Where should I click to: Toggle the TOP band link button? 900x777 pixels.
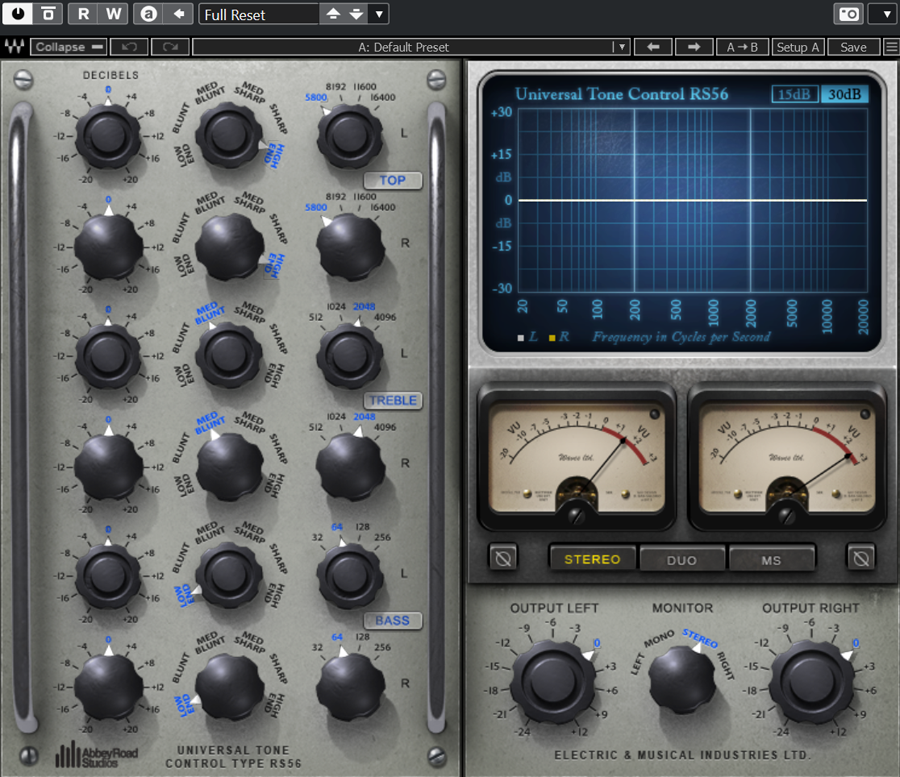pos(393,180)
